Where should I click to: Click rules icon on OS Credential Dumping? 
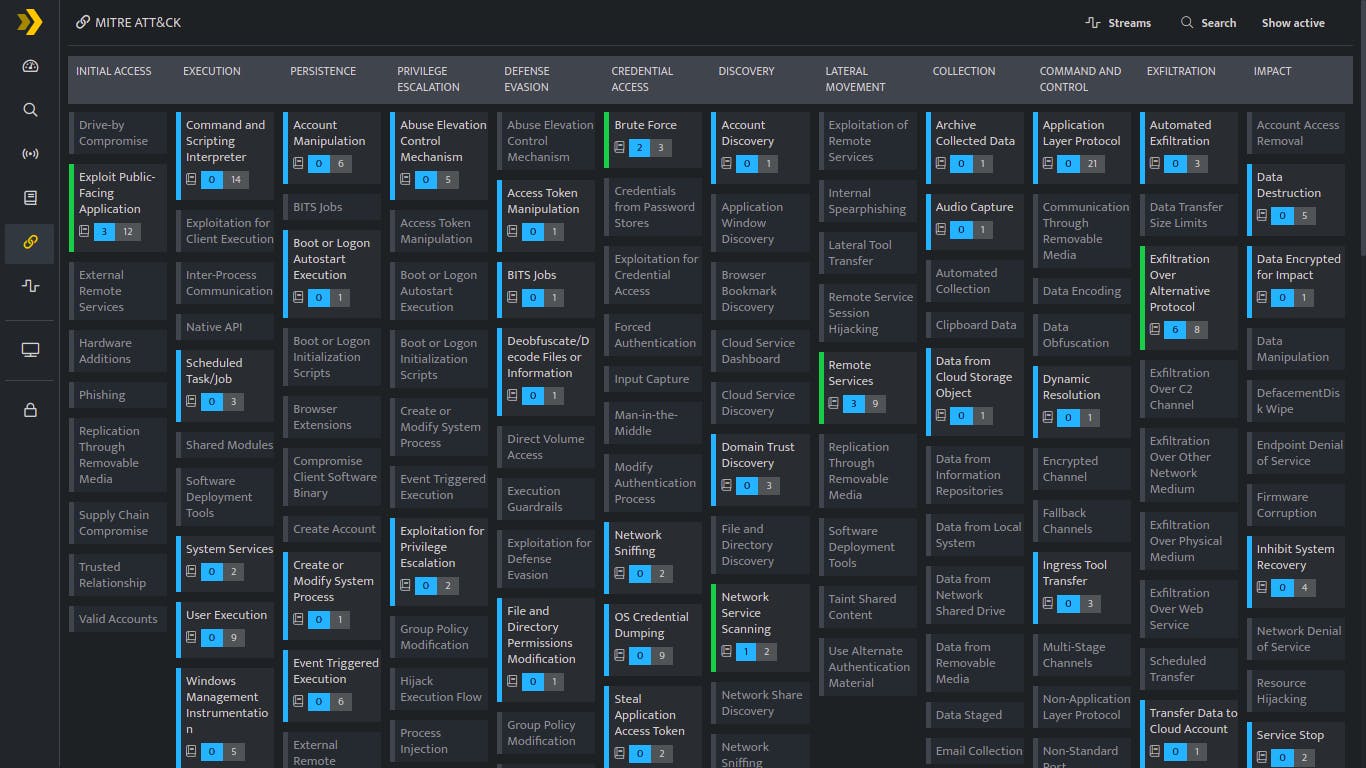pyautogui.click(x=619, y=656)
